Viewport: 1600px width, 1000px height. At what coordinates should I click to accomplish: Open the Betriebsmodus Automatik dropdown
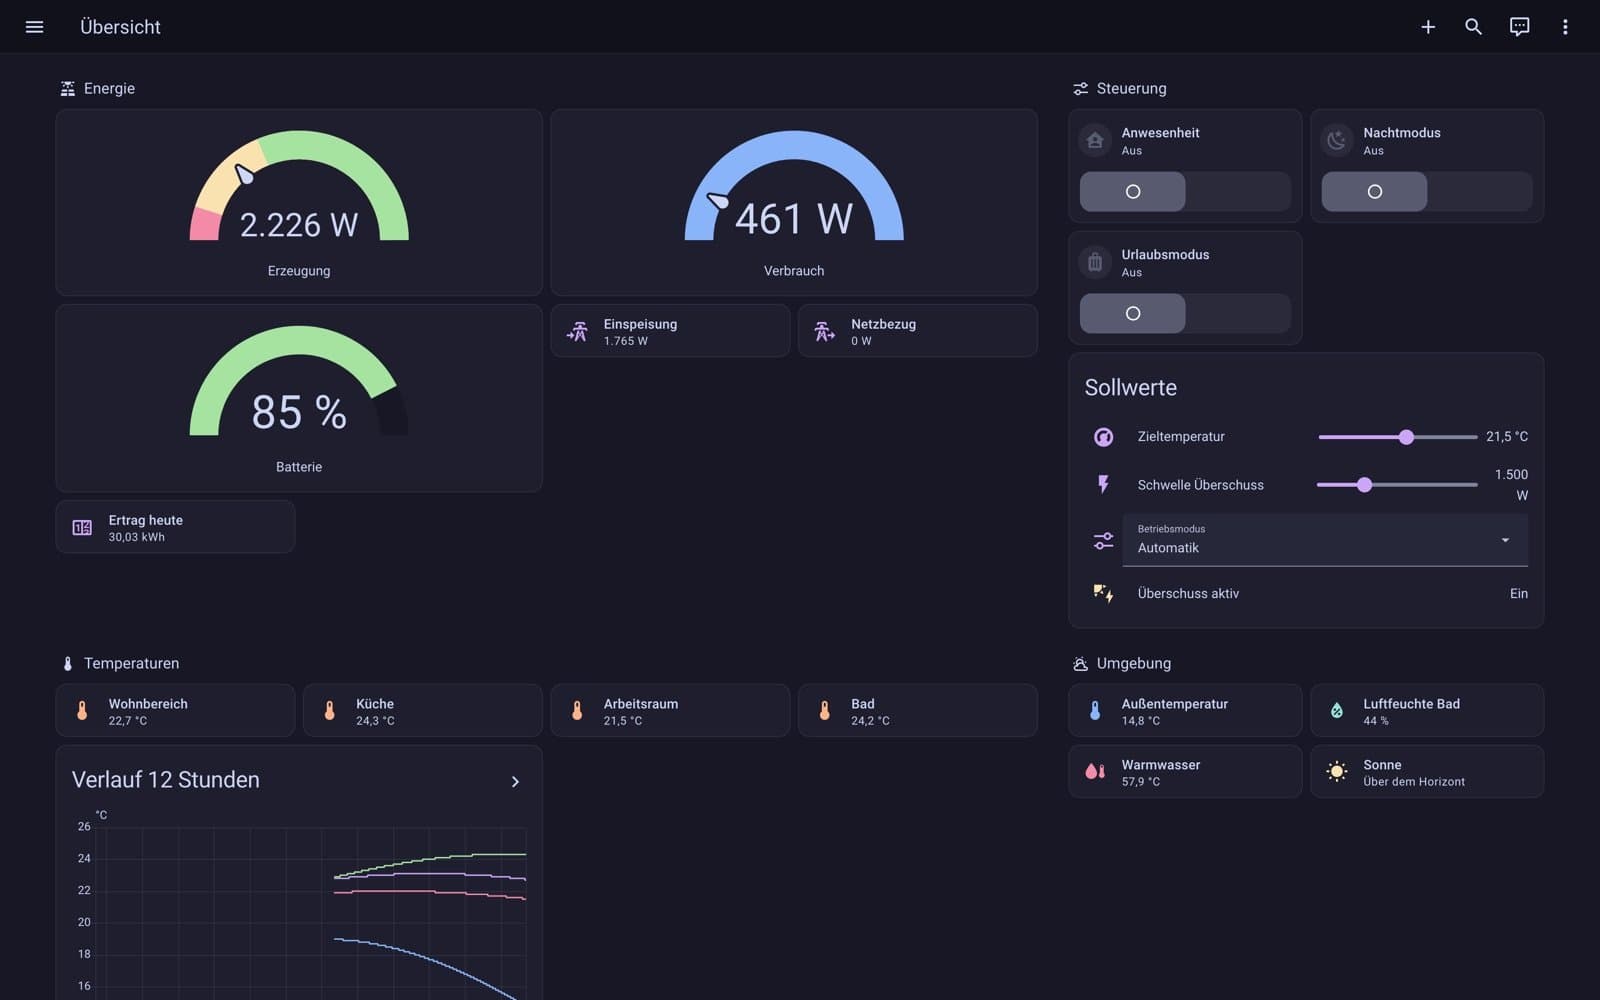click(x=1325, y=540)
